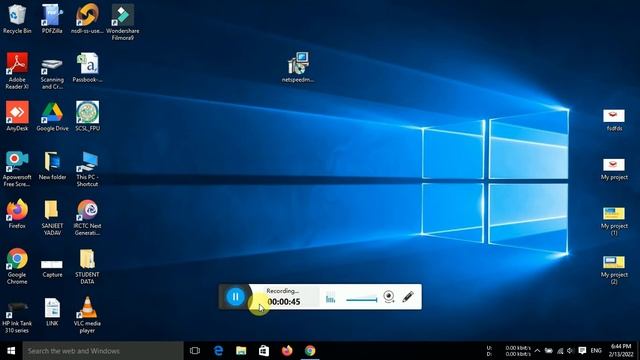
Task: Select Apowersoft Free Screen Recorder icon
Action: [17, 169]
